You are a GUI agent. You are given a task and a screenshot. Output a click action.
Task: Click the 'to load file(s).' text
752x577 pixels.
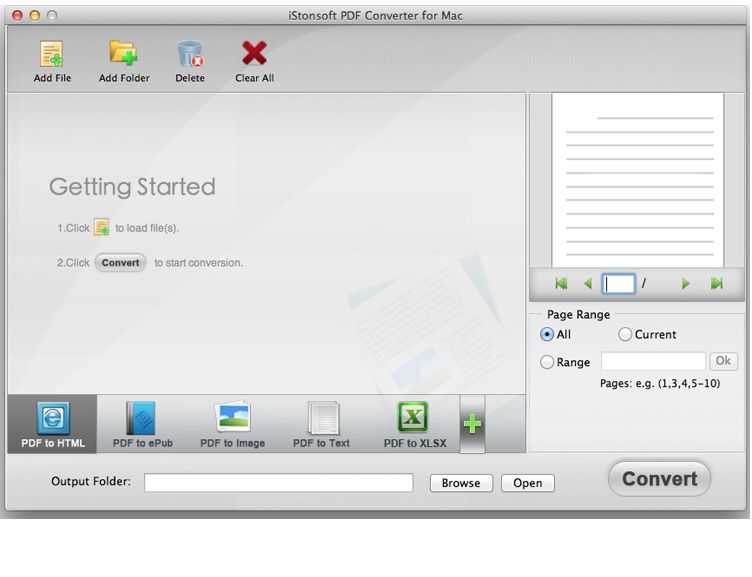(147, 228)
